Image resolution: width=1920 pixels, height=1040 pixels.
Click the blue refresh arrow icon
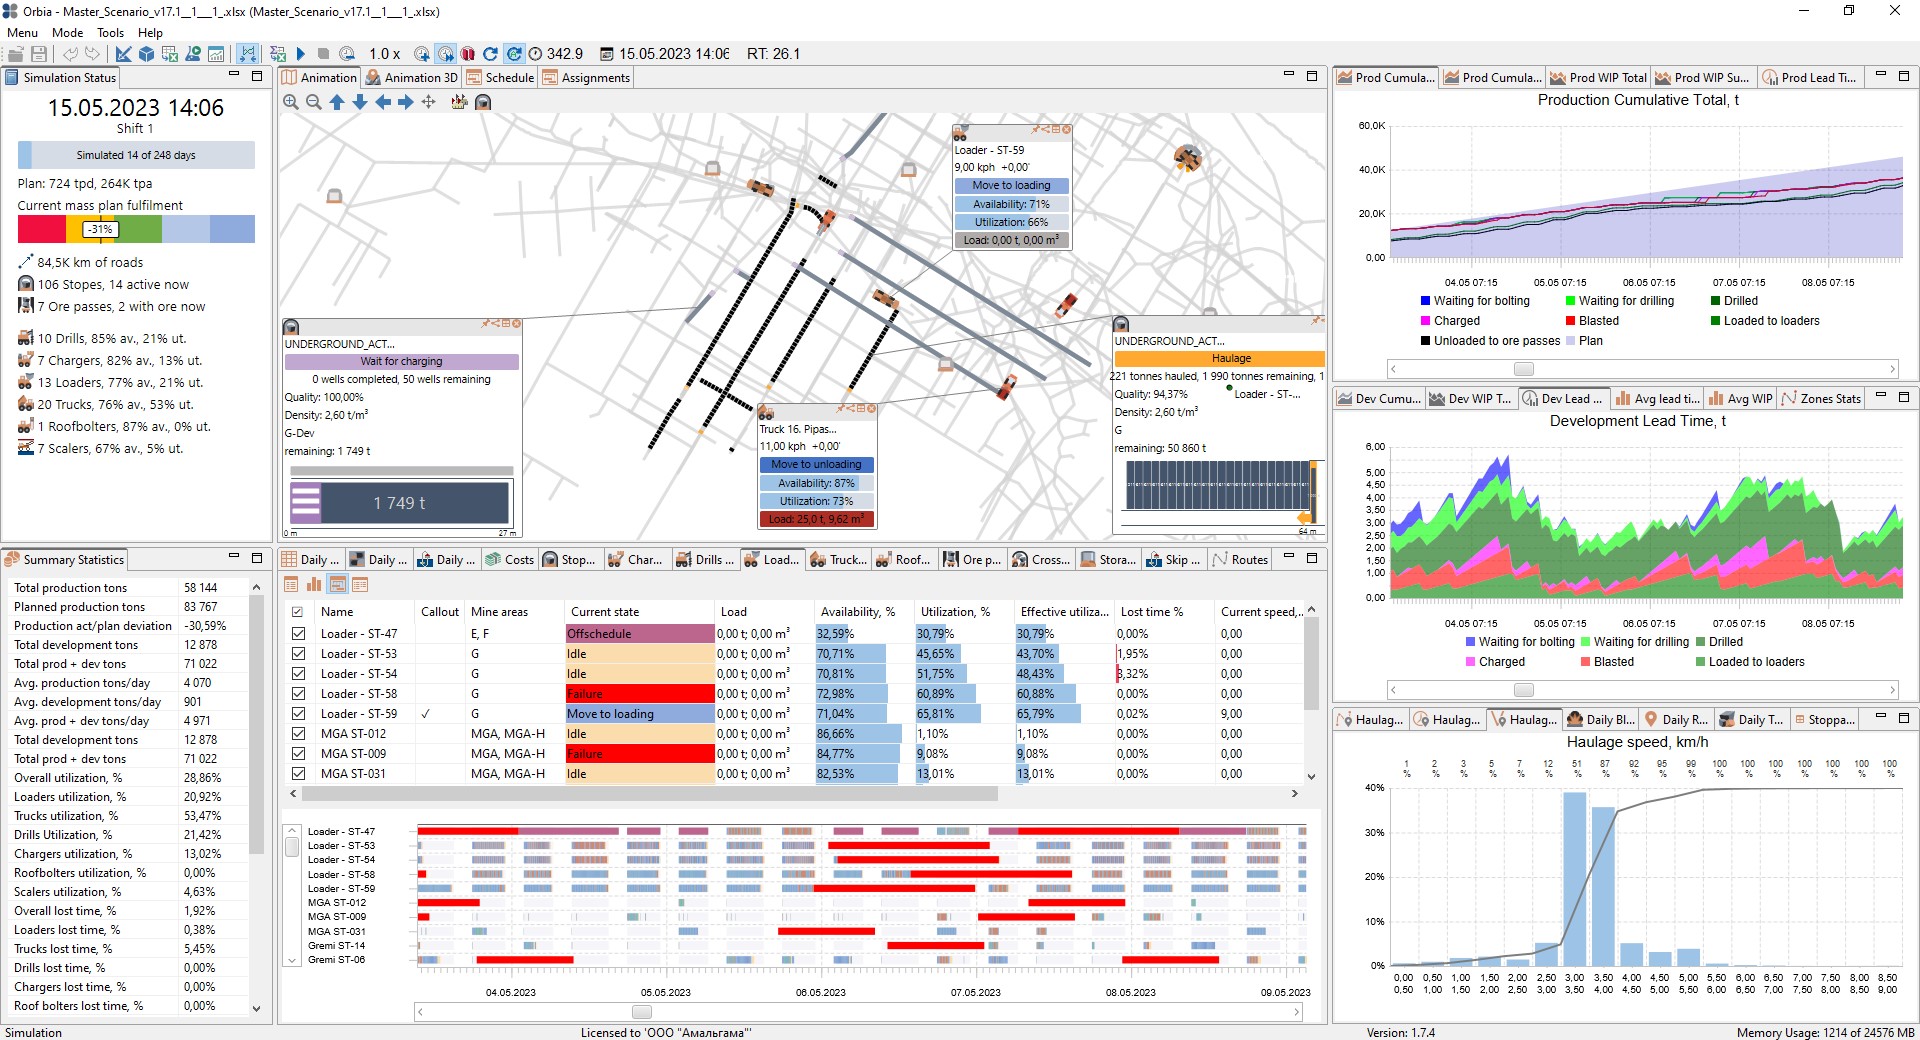click(490, 54)
